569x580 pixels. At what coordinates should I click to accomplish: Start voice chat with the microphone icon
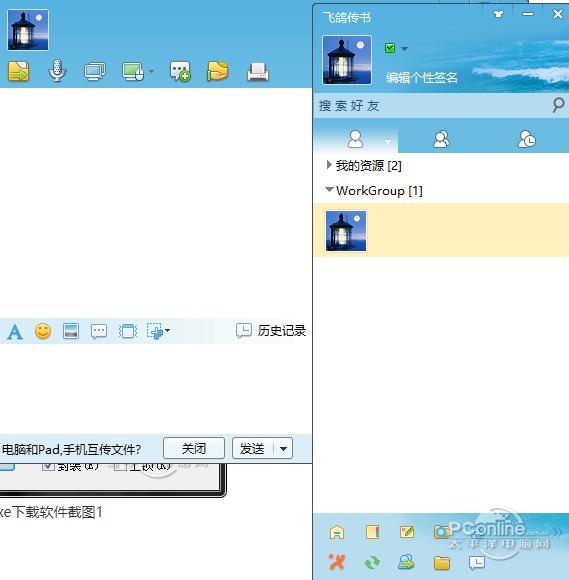point(57,70)
